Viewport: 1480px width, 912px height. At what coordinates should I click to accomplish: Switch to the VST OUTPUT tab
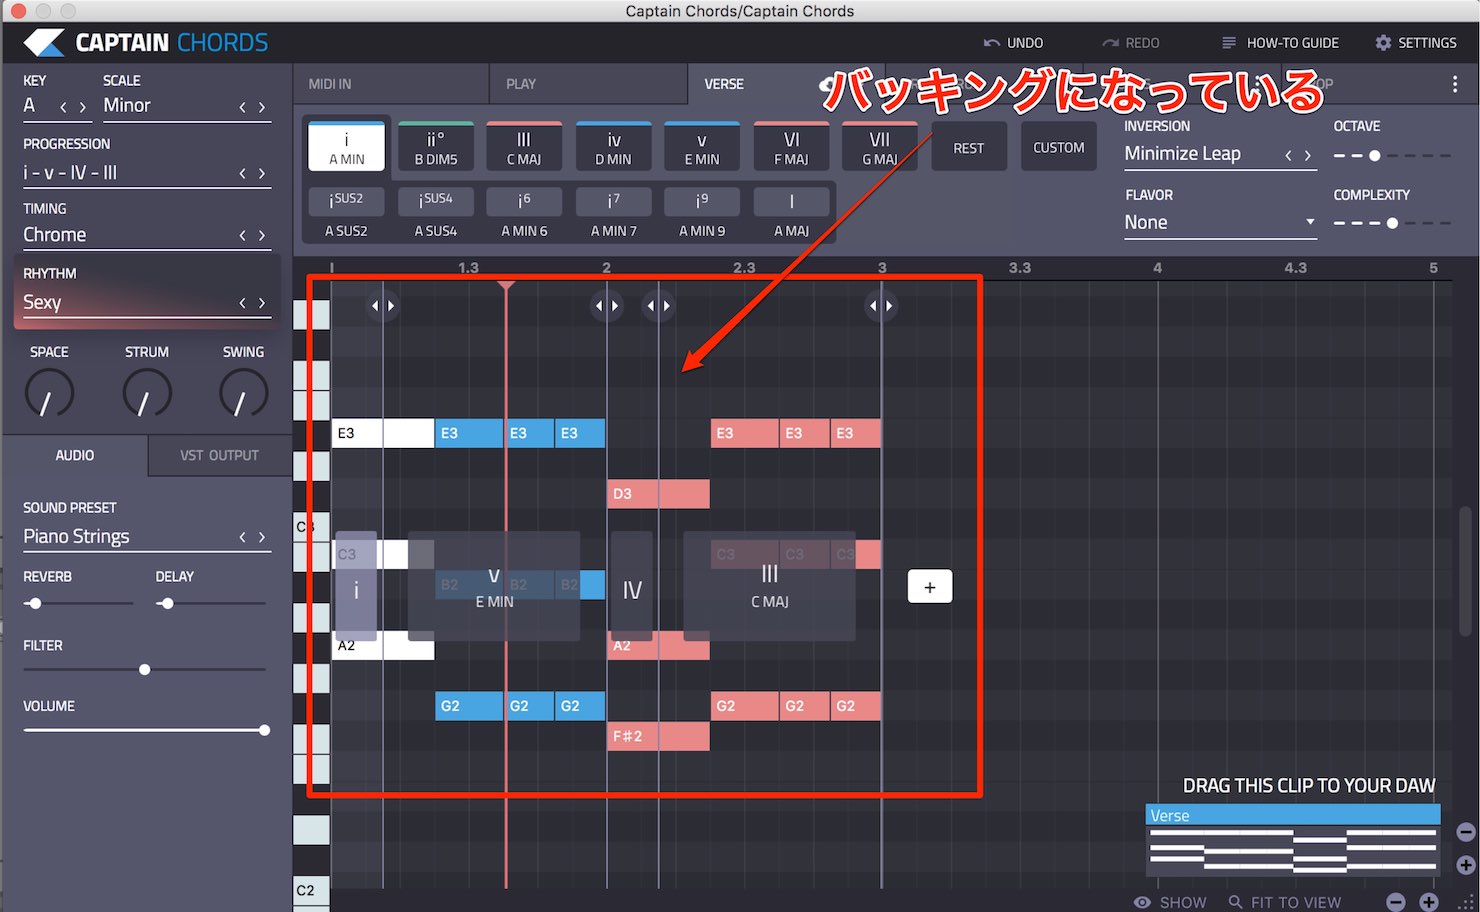(220, 456)
